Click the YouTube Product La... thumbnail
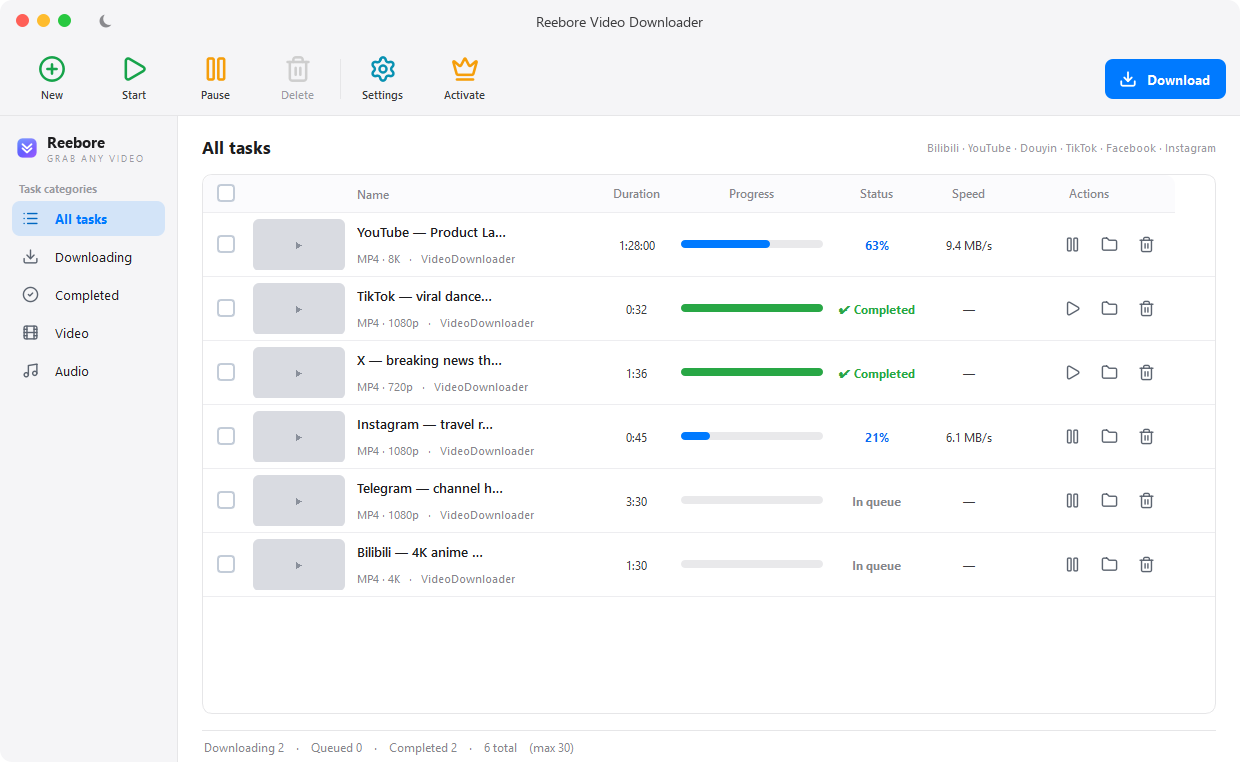The height and width of the screenshot is (762, 1240). 299,245
